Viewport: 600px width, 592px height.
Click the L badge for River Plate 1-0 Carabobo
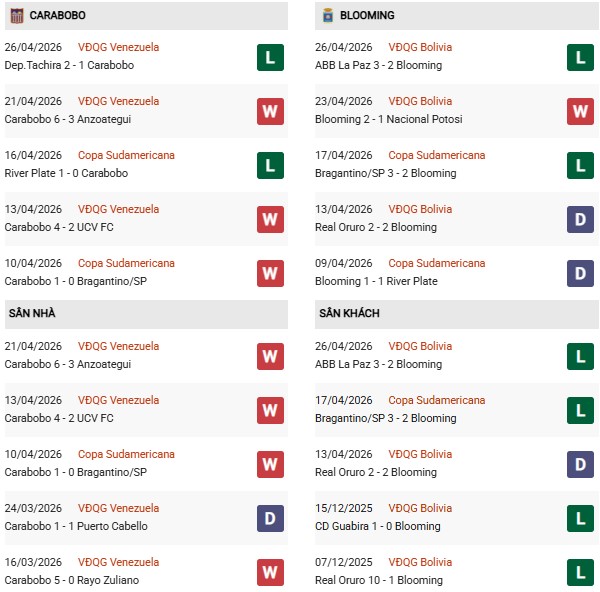point(269,165)
